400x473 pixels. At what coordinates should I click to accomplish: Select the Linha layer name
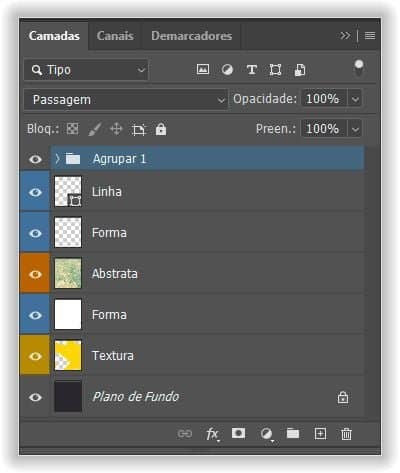[107, 192]
